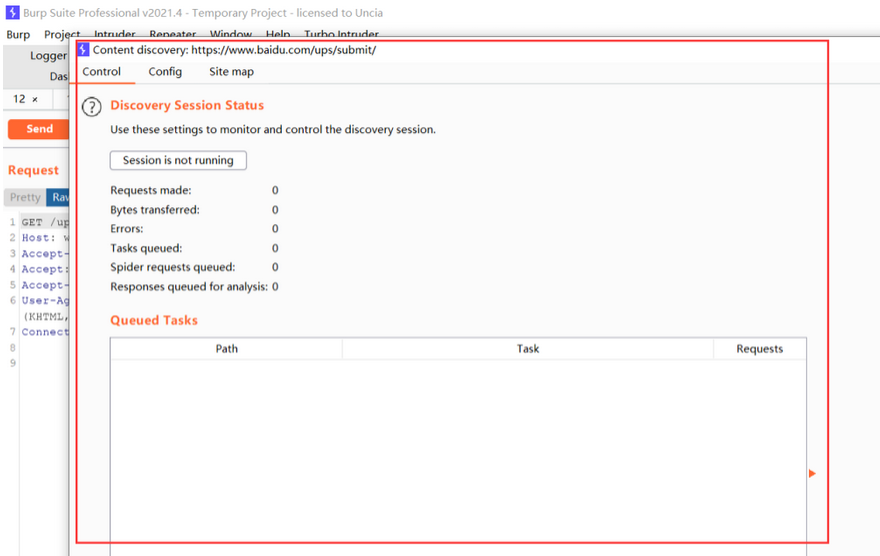Open the Window menu

click(x=231, y=34)
